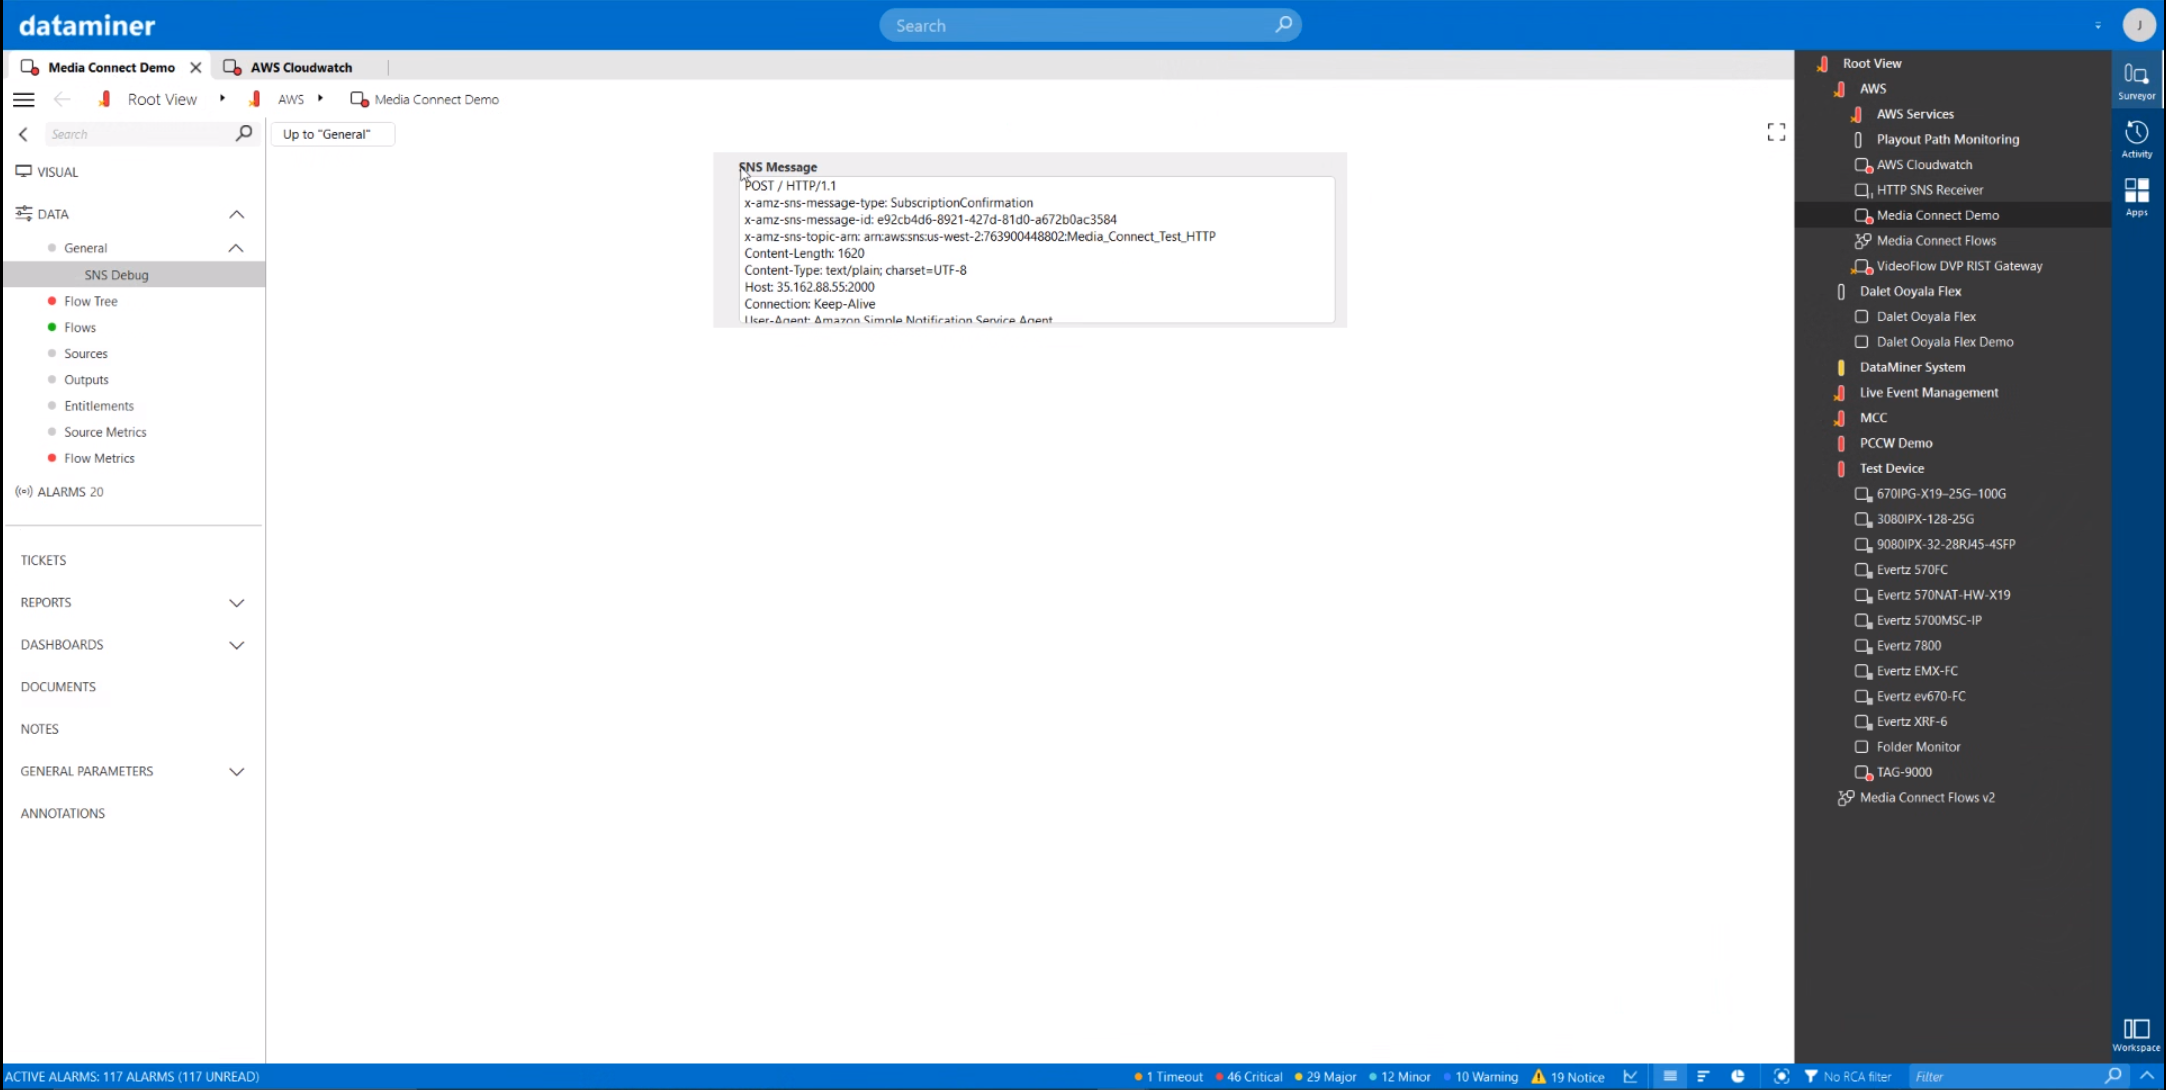Click SNS Debug menu item
Image resolution: width=2166 pixels, height=1090 pixels.
coord(115,274)
